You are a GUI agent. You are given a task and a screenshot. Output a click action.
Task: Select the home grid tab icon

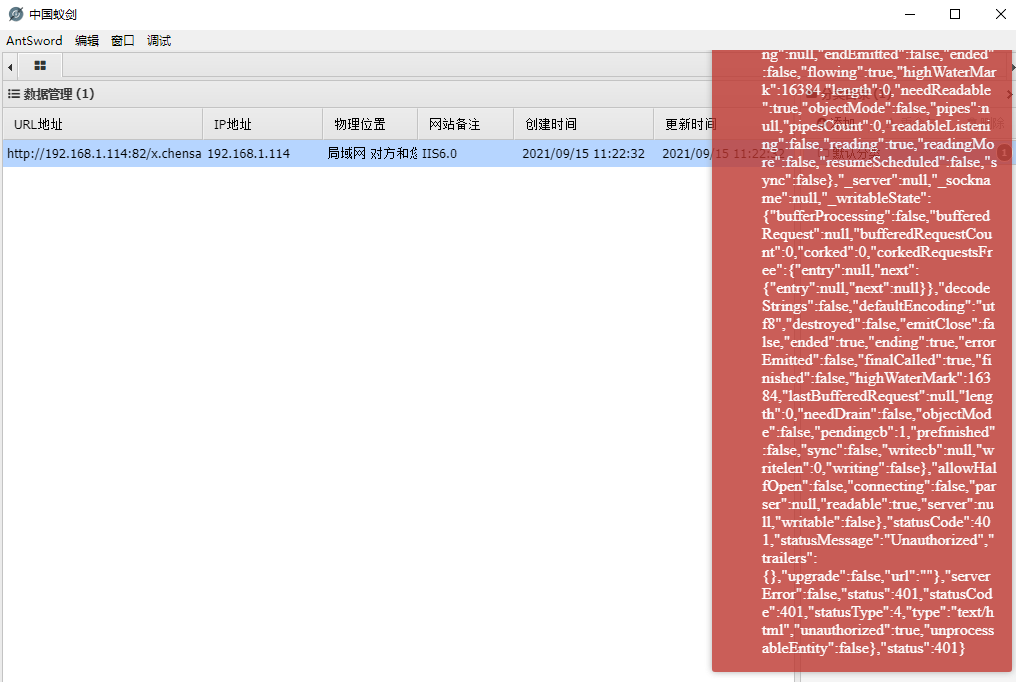(40, 65)
